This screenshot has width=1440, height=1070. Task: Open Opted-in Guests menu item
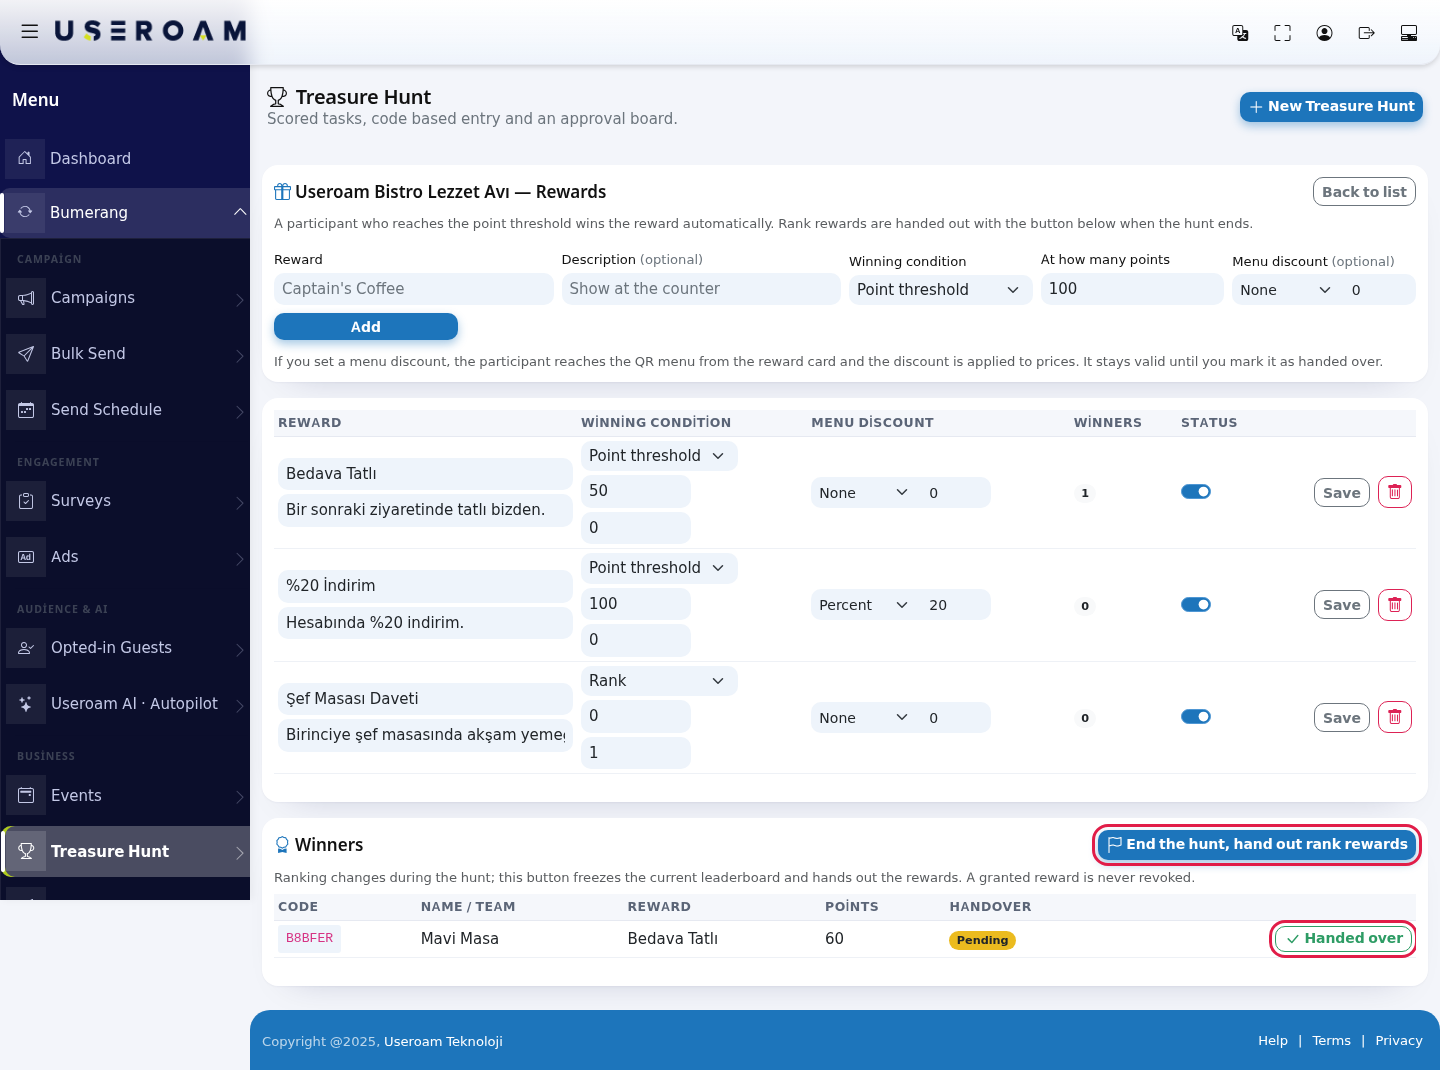[125, 648]
